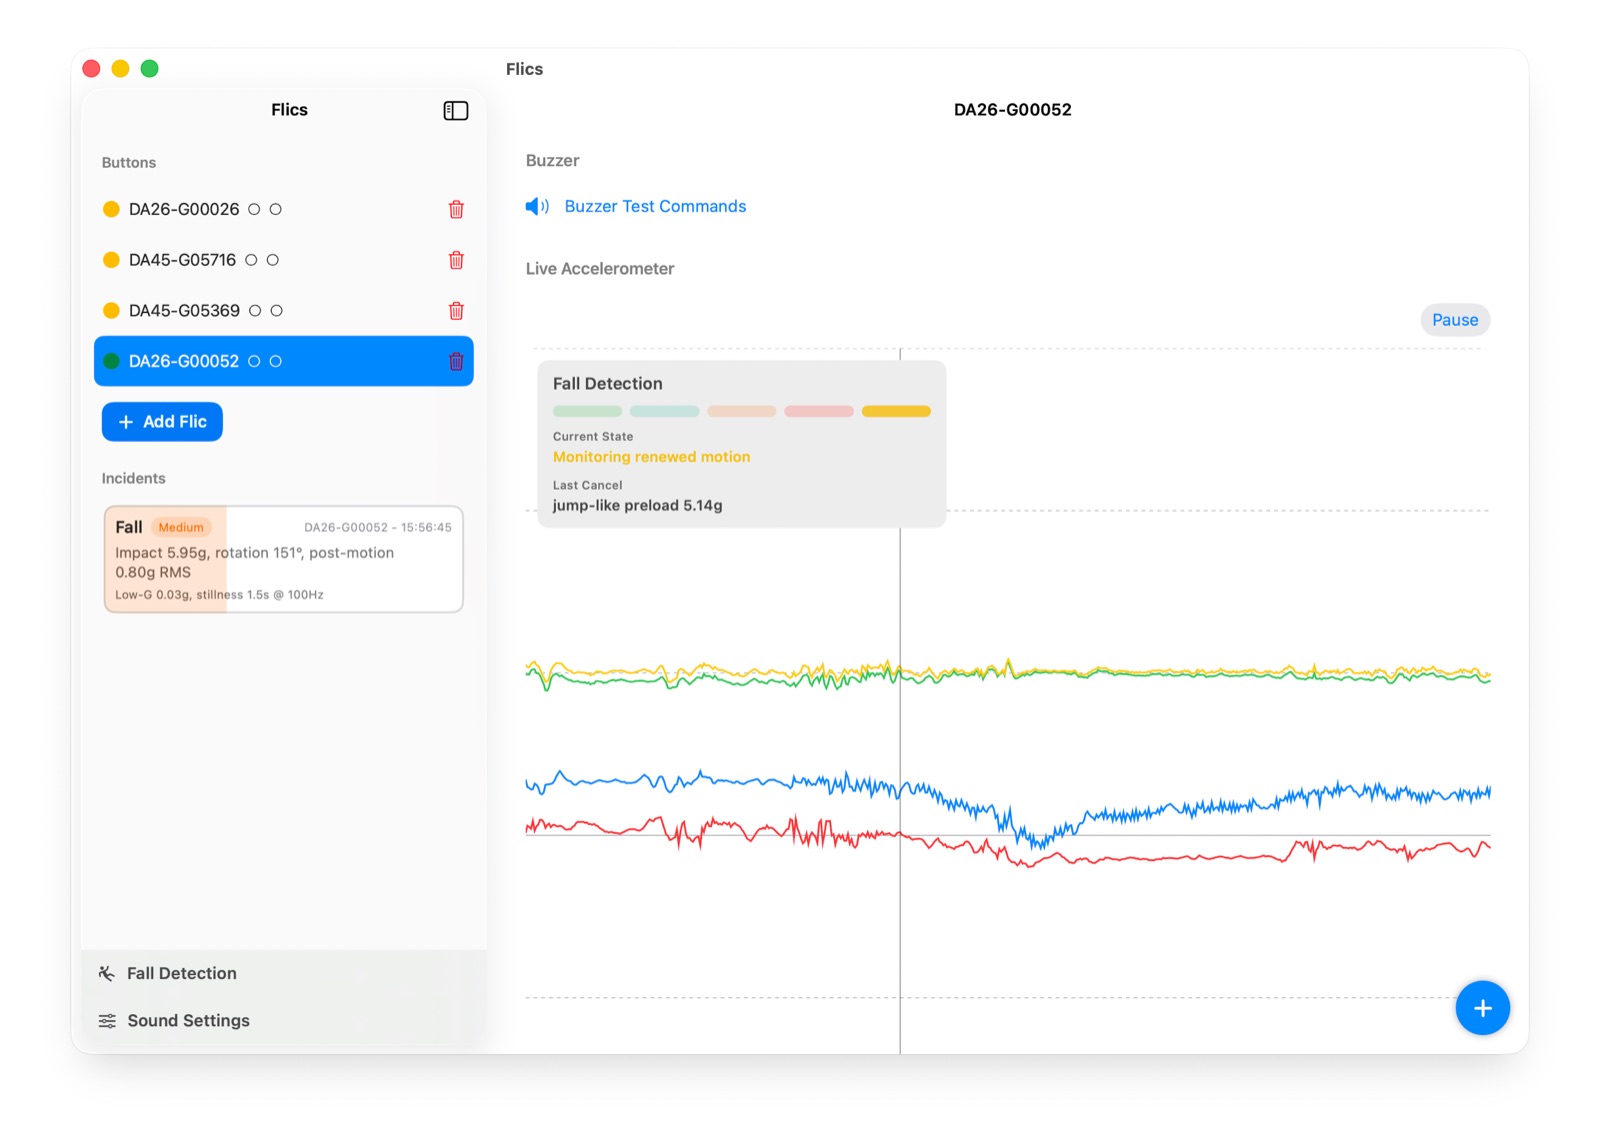Click the Incidents section label
Image resolution: width=1600 pixels, height=1148 pixels.
133,479
